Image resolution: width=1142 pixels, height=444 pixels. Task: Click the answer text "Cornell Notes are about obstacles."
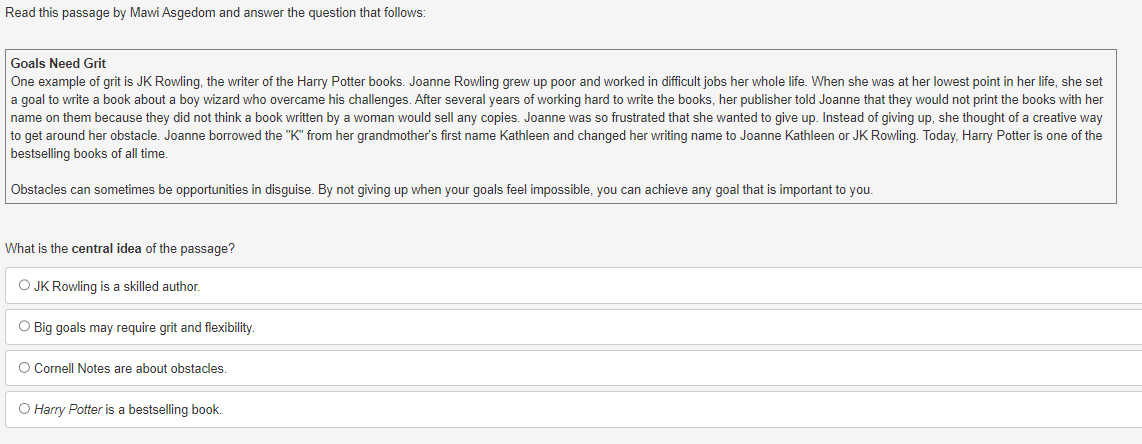coord(130,368)
